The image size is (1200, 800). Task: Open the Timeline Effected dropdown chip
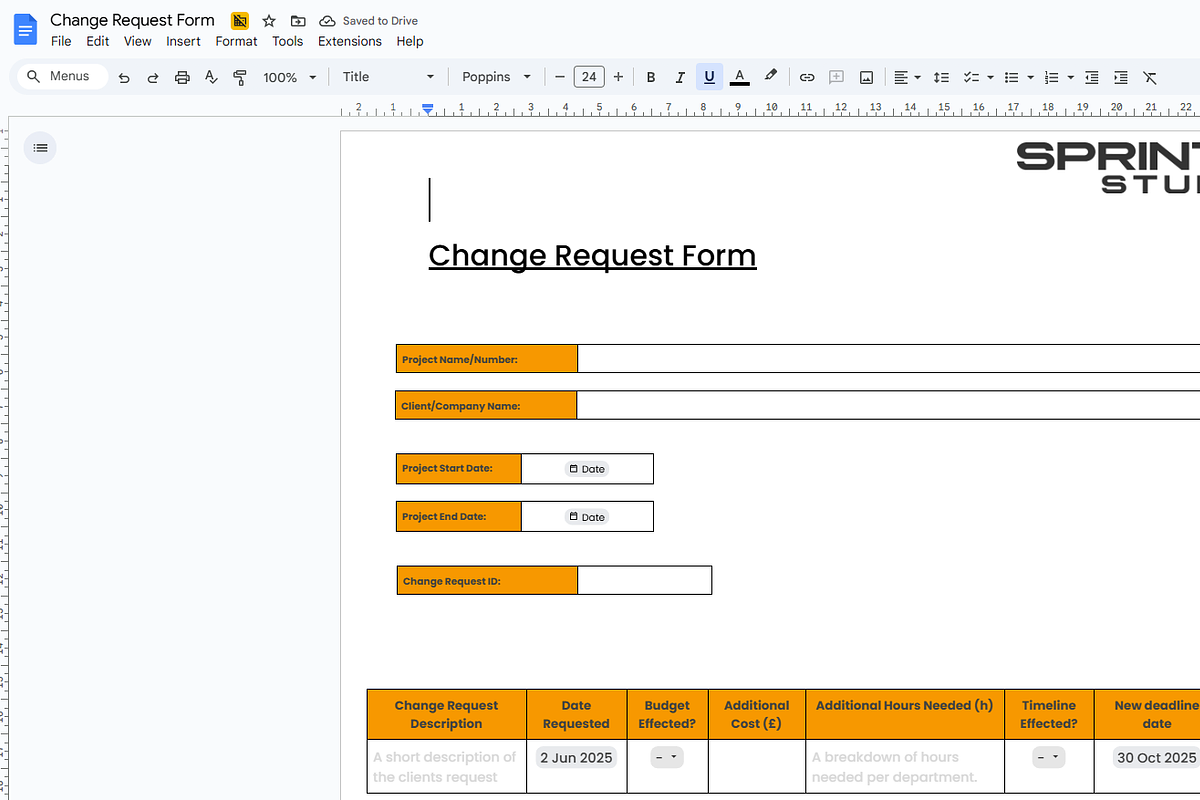(1049, 758)
